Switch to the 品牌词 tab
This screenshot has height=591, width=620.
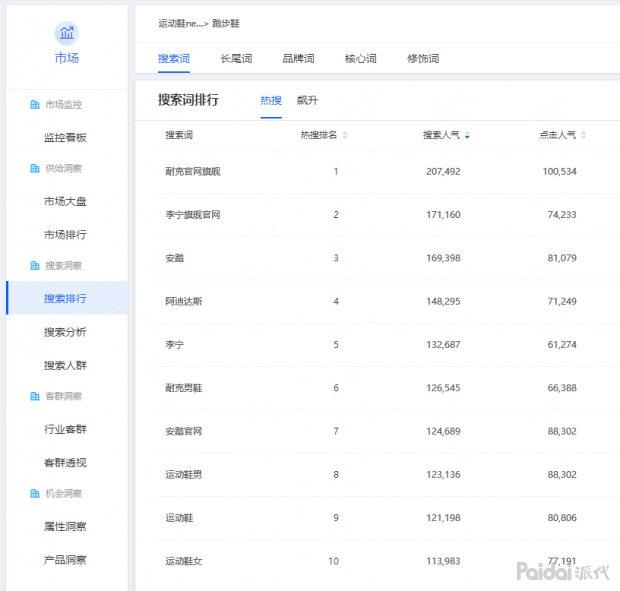(x=298, y=59)
